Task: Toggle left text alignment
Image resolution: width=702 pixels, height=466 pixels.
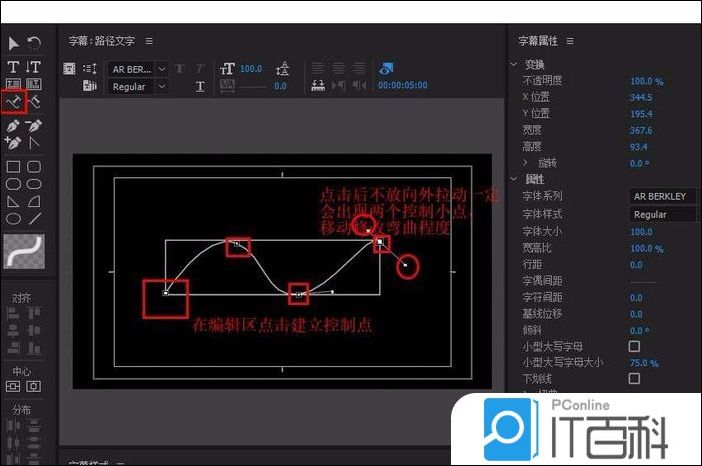Action: (x=318, y=68)
